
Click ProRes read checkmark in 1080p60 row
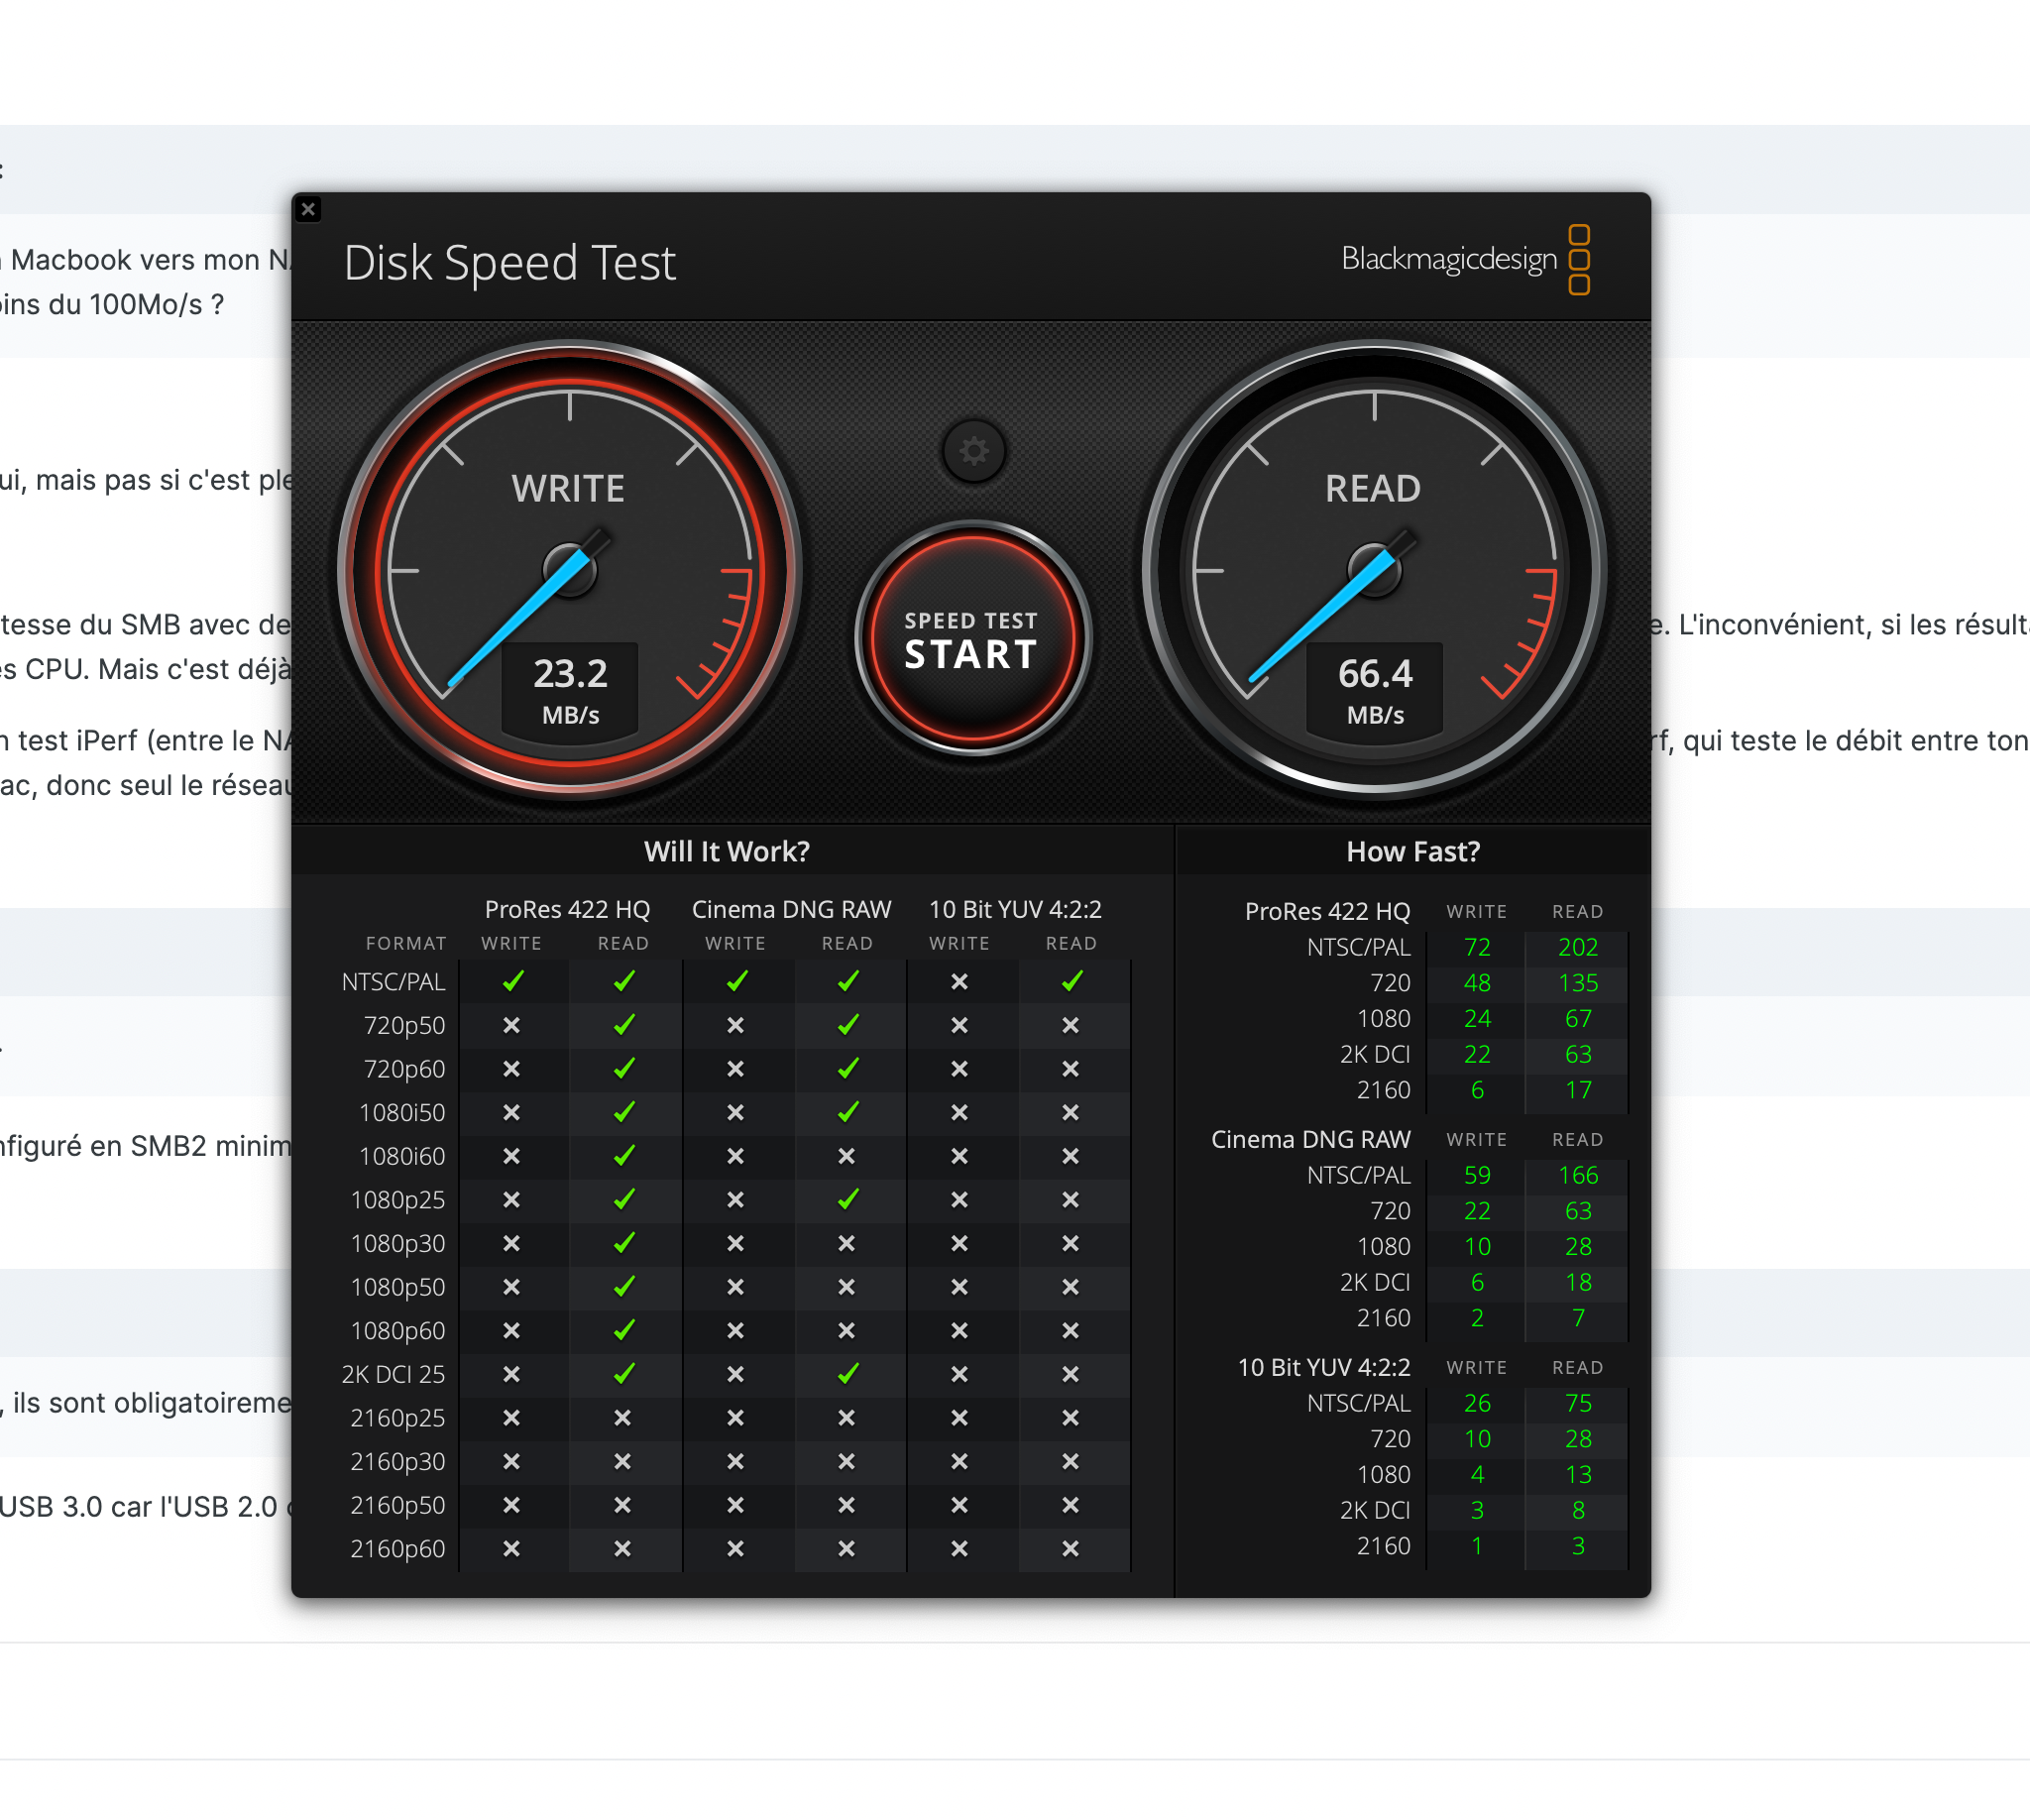624,1331
